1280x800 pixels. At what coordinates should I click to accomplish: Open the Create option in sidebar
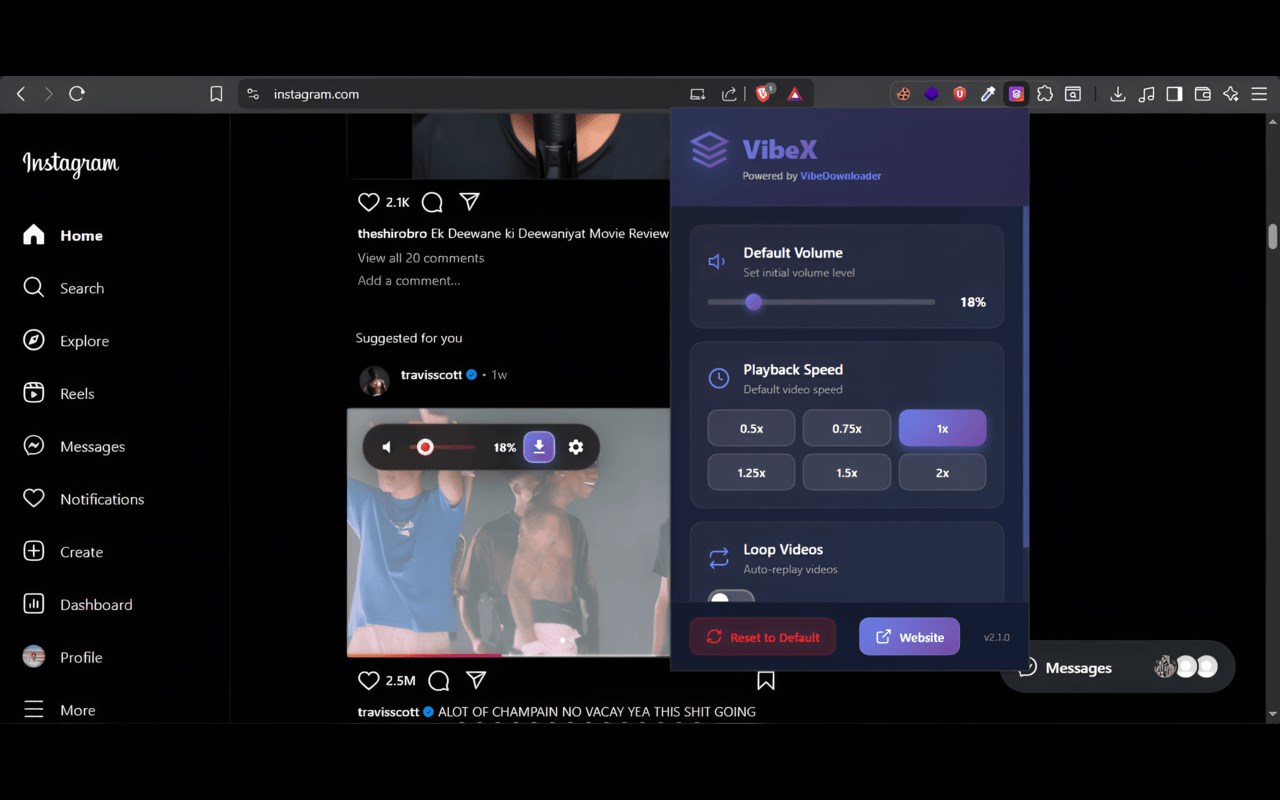pyautogui.click(x=63, y=552)
